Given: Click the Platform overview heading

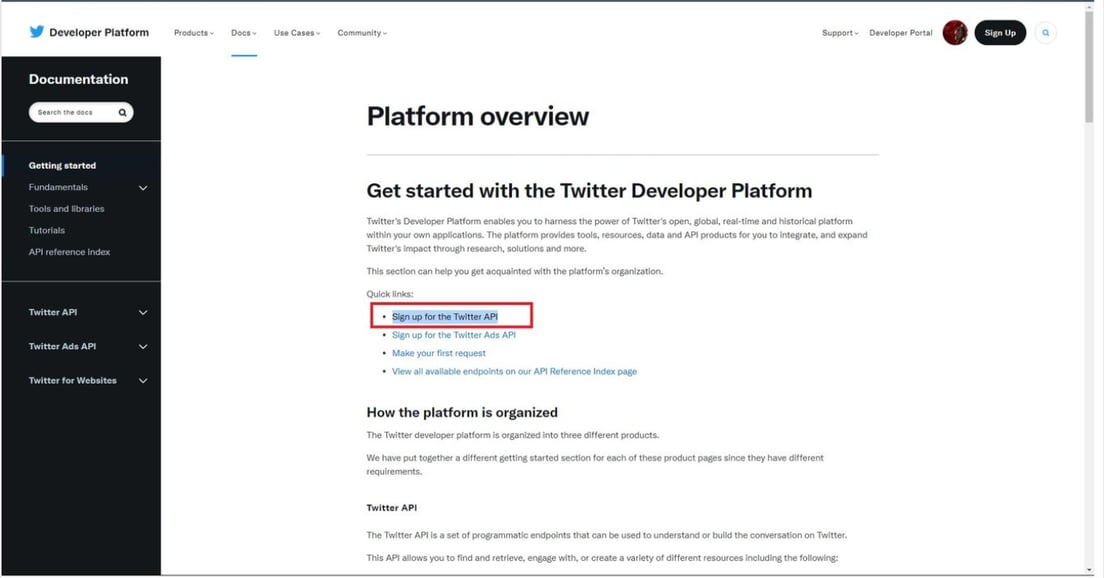Looking at the screenshot, I should [478, 117].
